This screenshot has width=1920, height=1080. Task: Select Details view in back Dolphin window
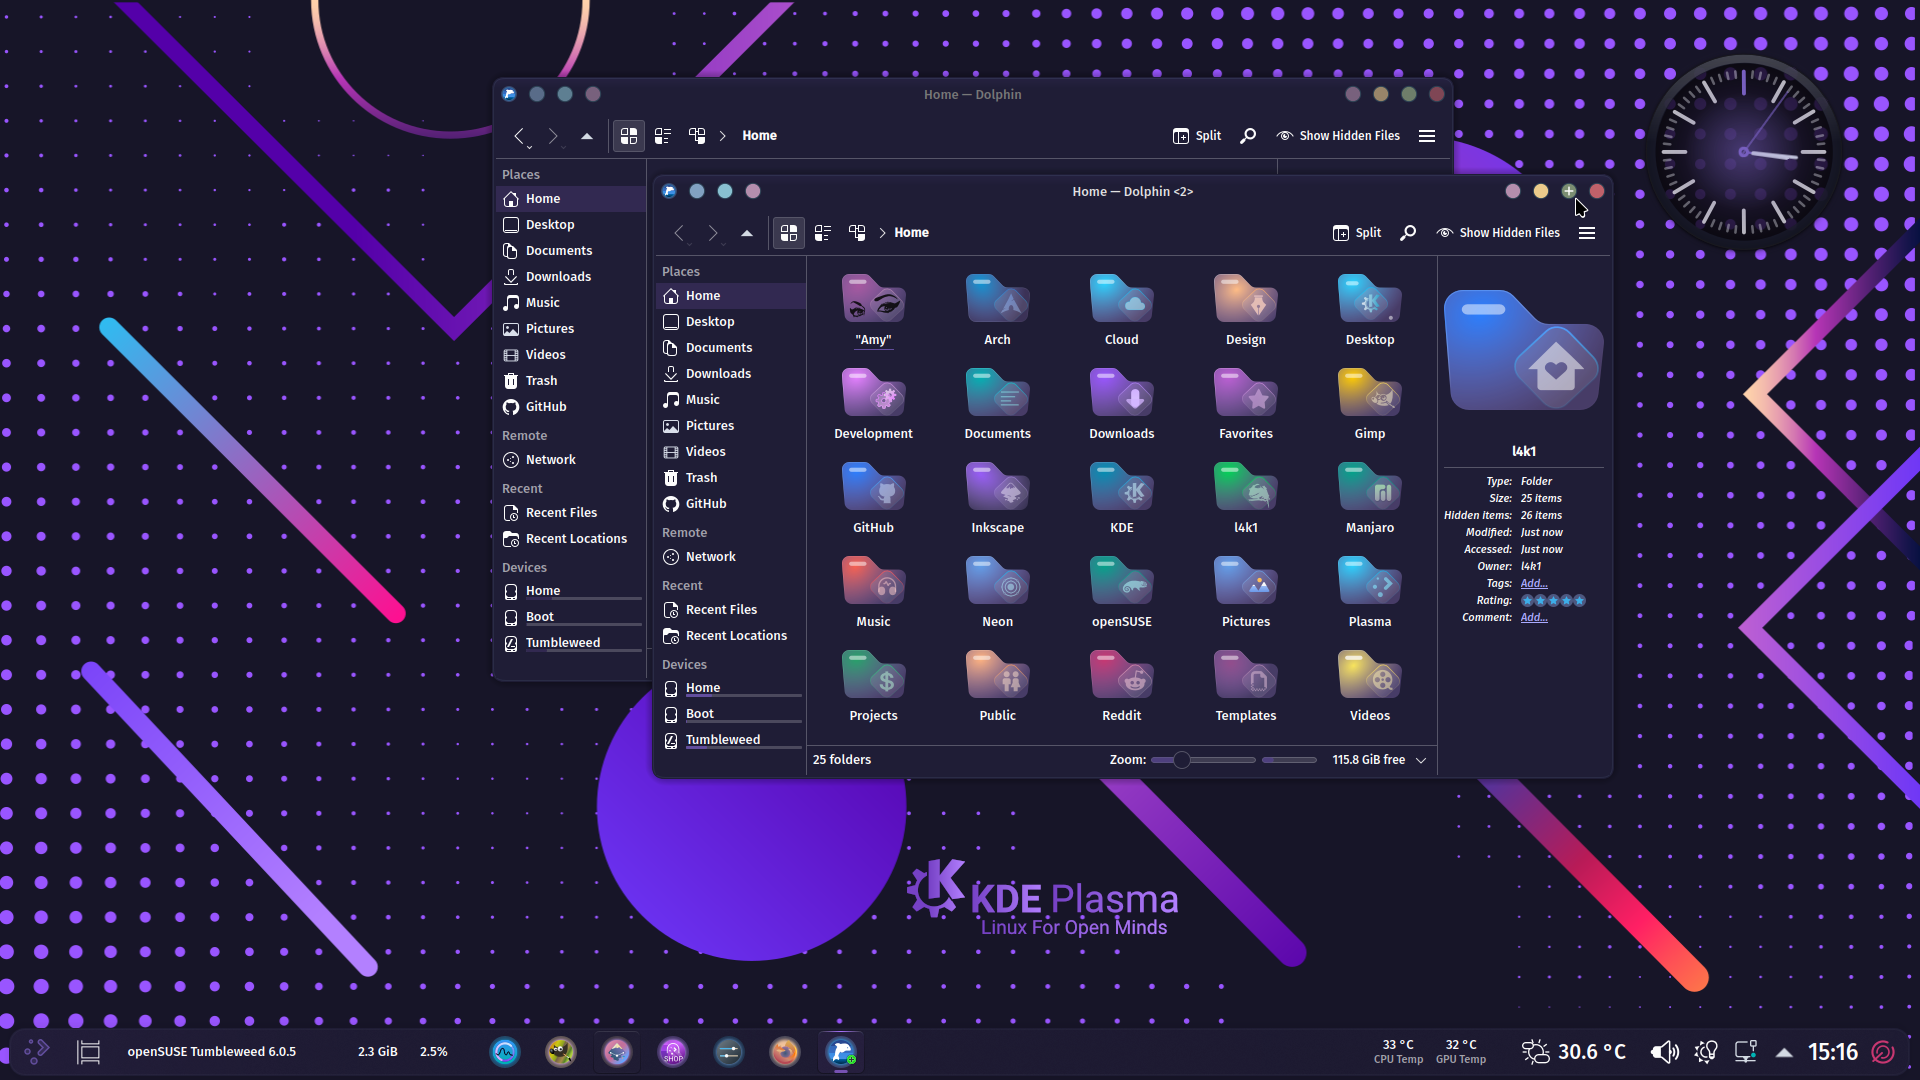pyautogui.click(x=697, y=136)
